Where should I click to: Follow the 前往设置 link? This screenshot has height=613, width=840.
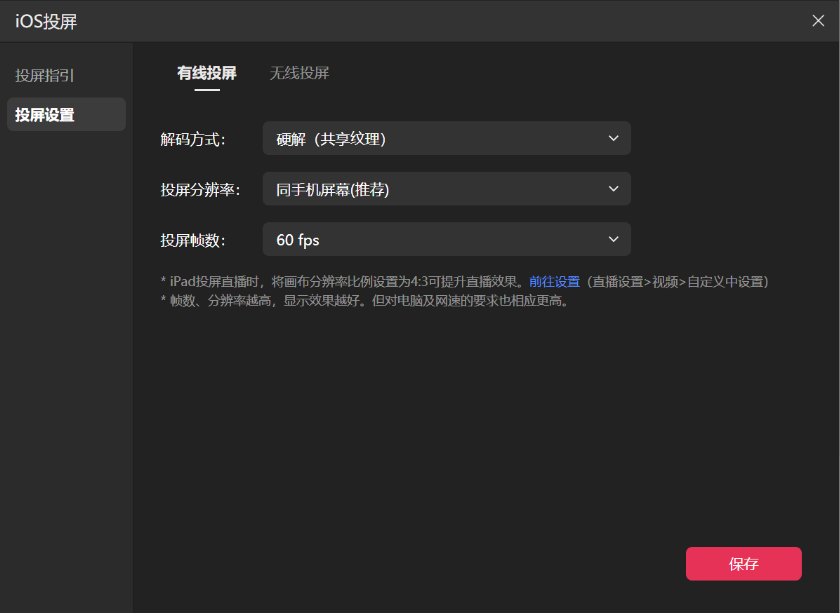(554, 282)
